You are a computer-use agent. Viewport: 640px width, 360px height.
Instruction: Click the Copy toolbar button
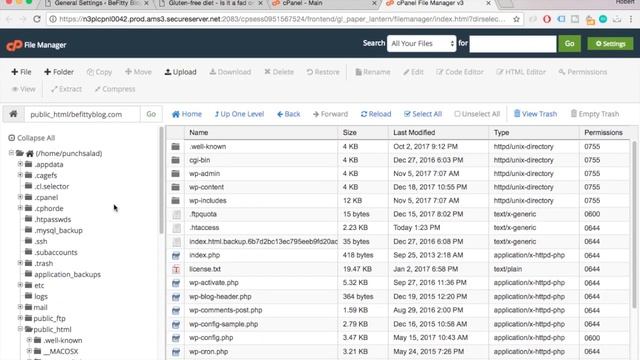(99, 72)
